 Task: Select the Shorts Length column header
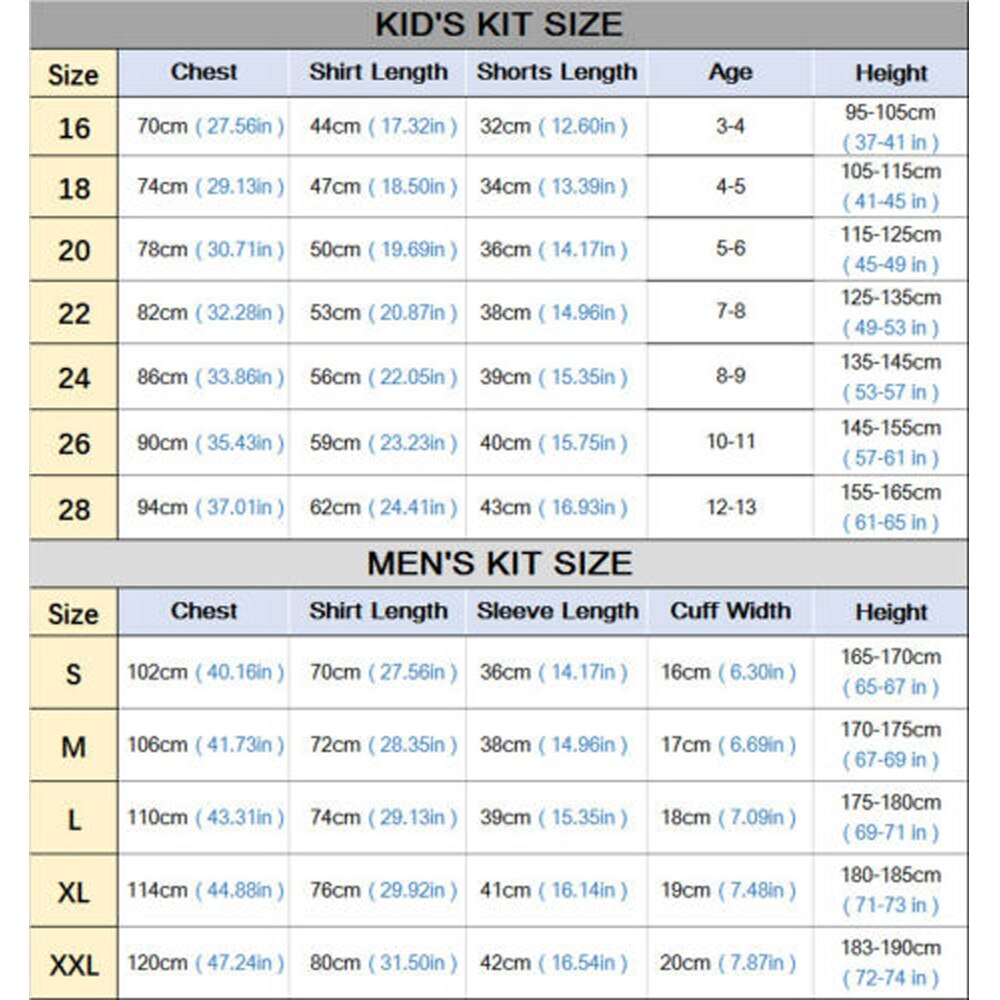tap(556, 72)
